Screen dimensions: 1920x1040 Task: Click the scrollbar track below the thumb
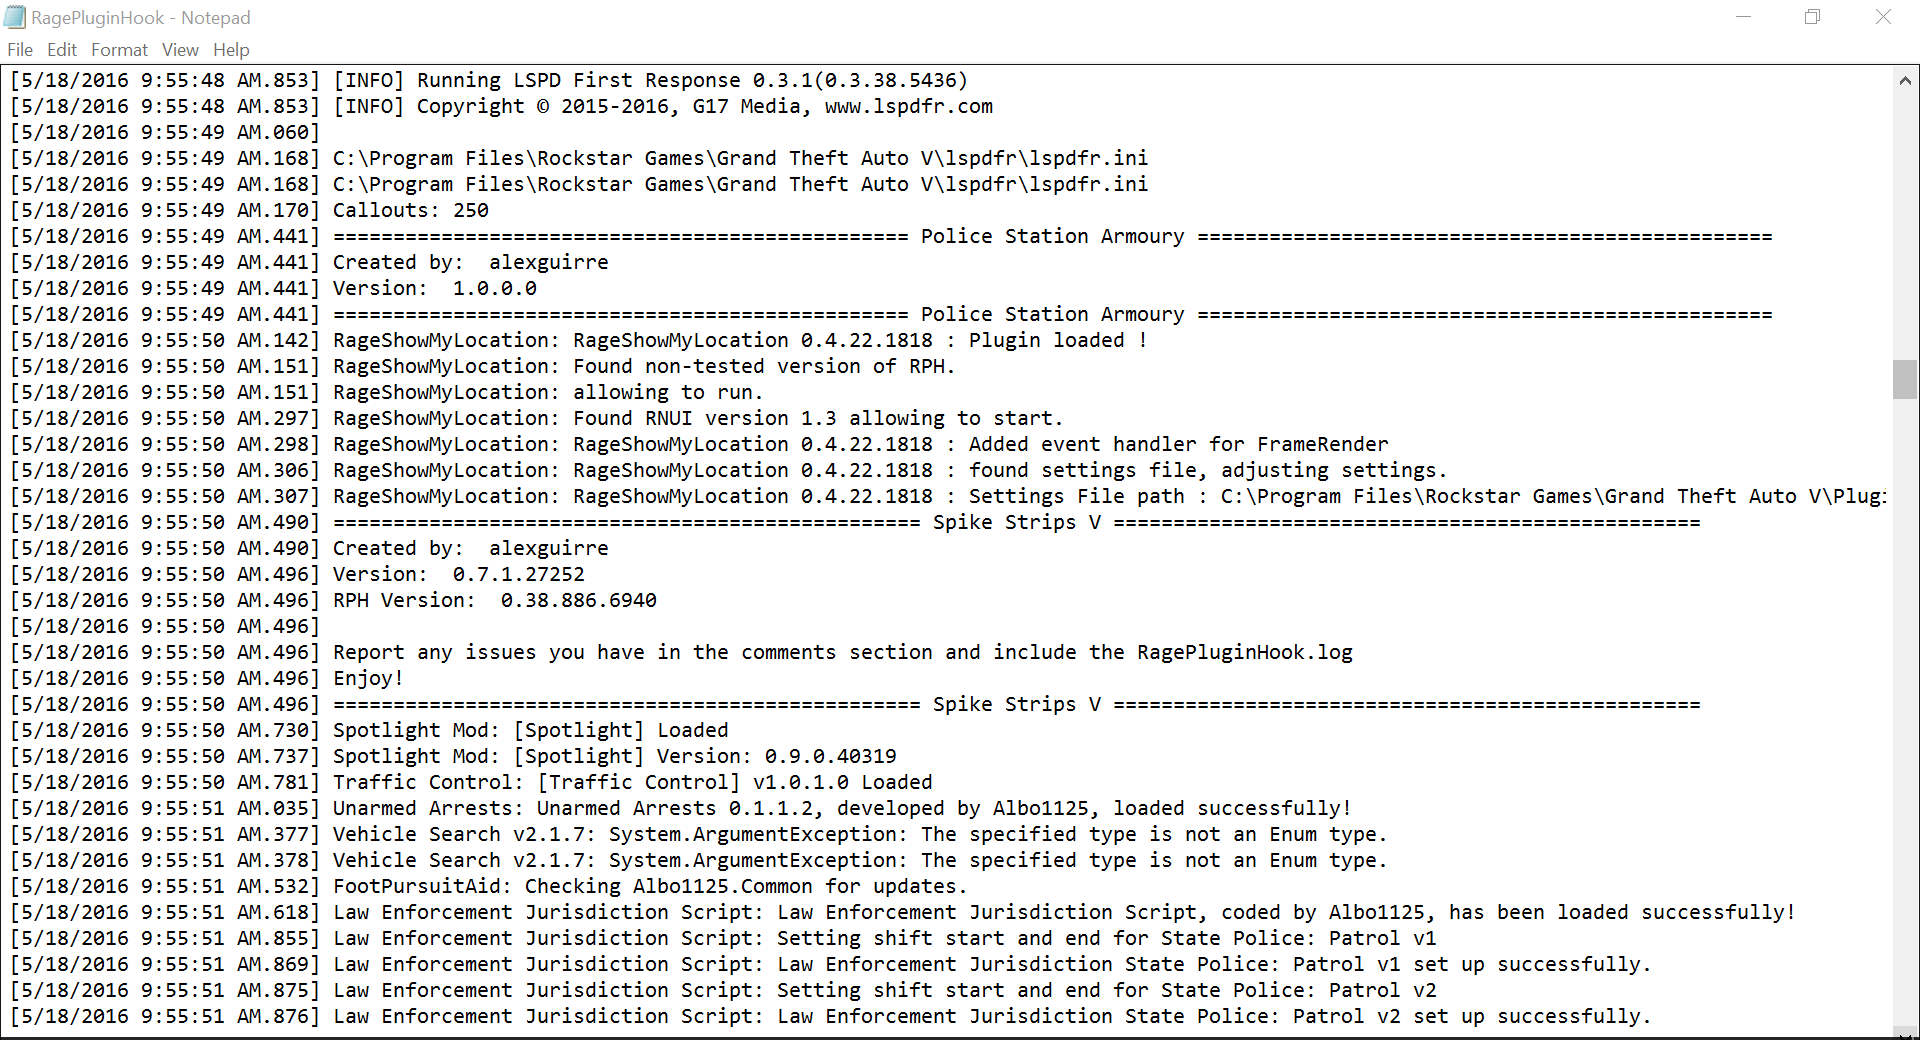coord(1904,700)
